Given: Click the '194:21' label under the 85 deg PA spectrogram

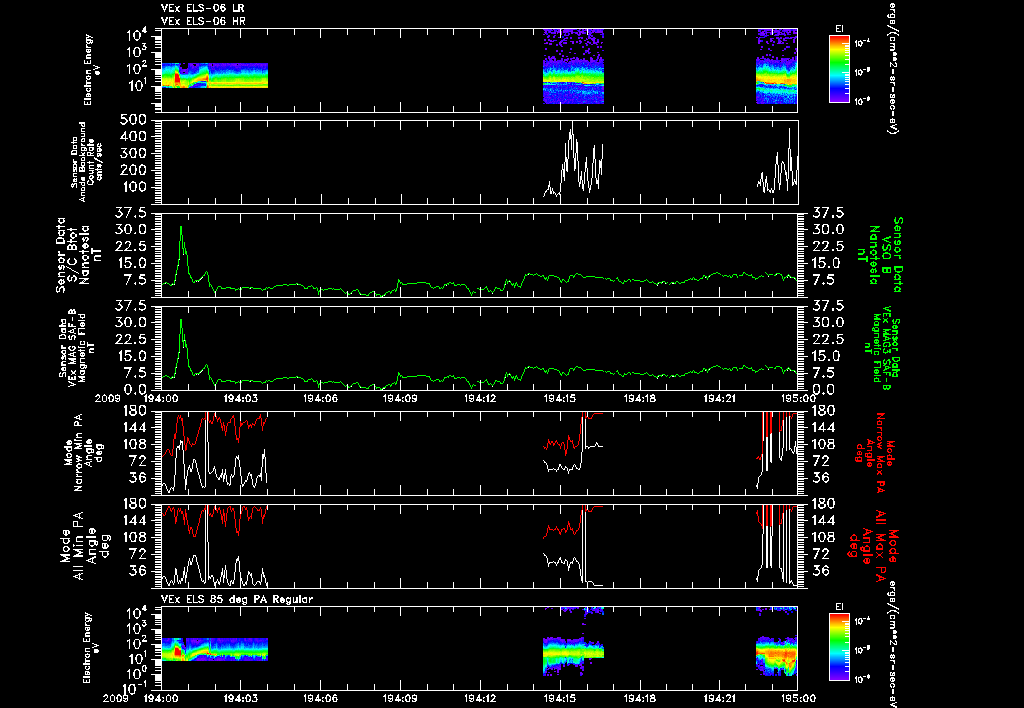Looking at the screenshot, I should 720,698.
